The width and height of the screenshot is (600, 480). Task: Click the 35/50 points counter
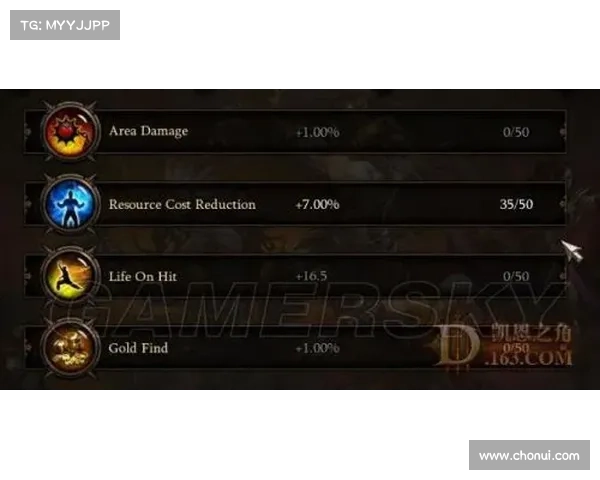click(516, 204)
